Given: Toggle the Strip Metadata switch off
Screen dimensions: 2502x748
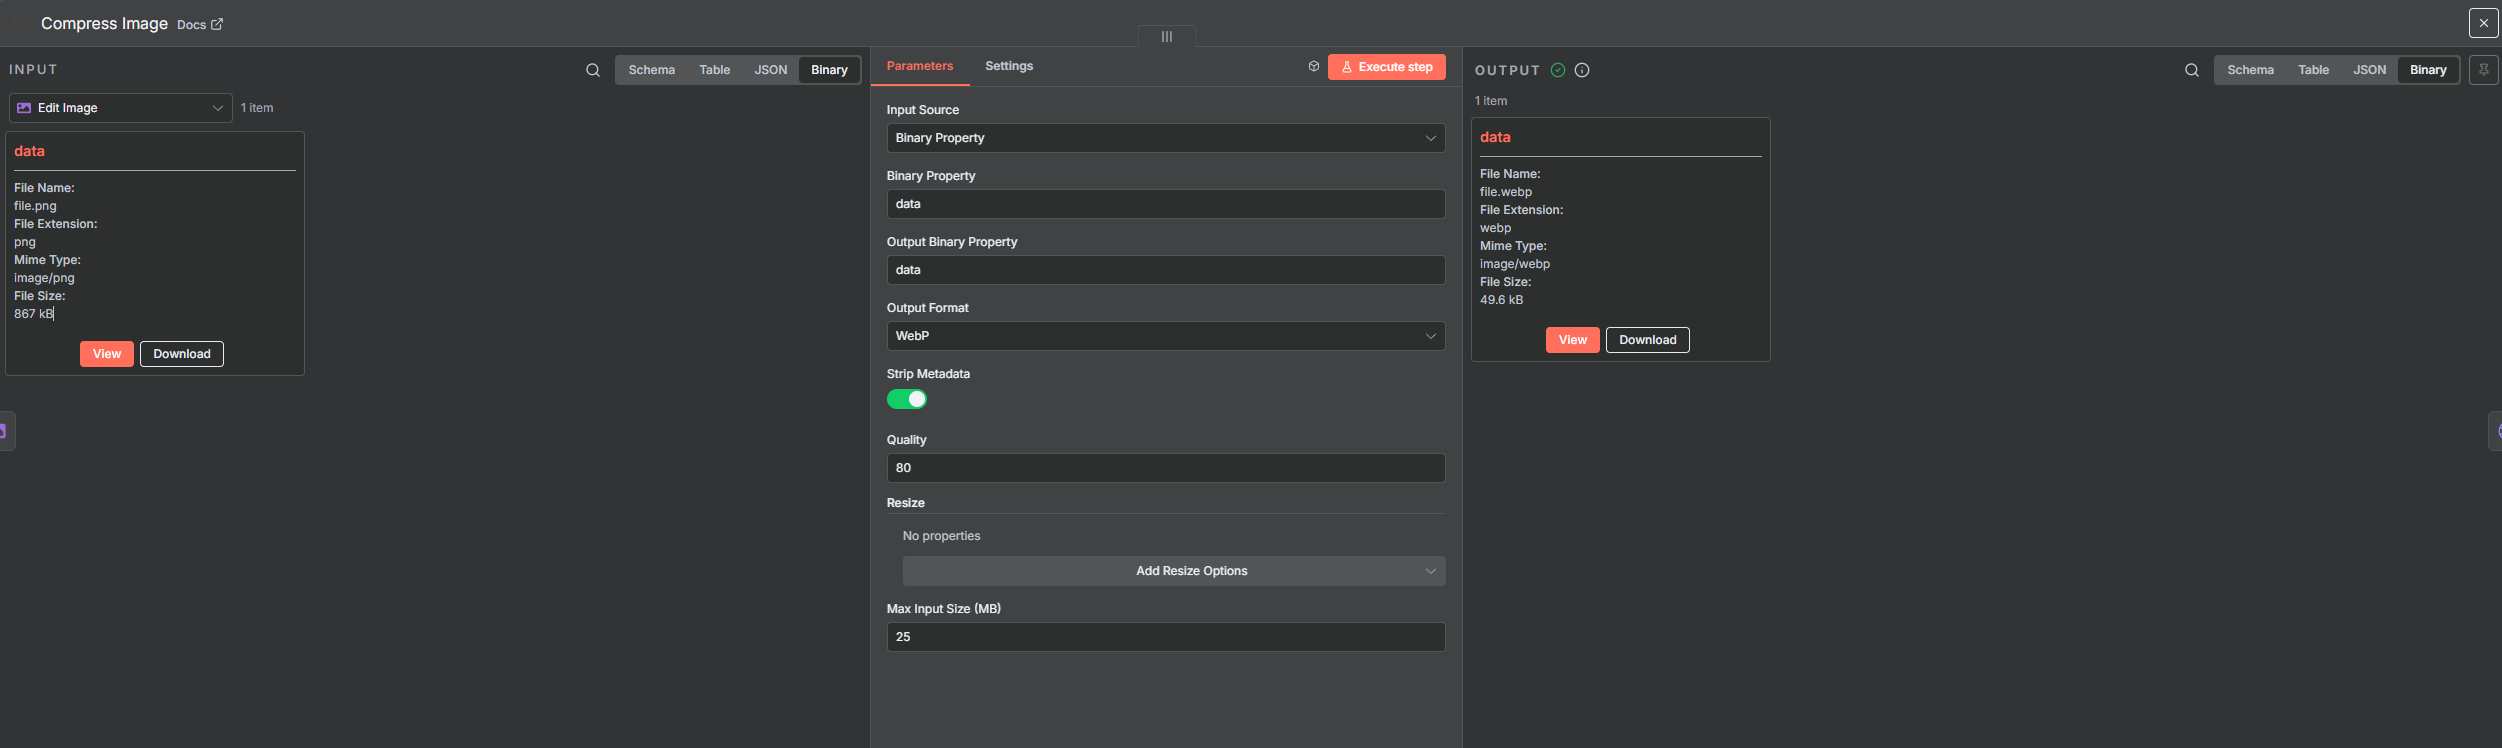Looking at the screenshot, I should click(907, 399).
